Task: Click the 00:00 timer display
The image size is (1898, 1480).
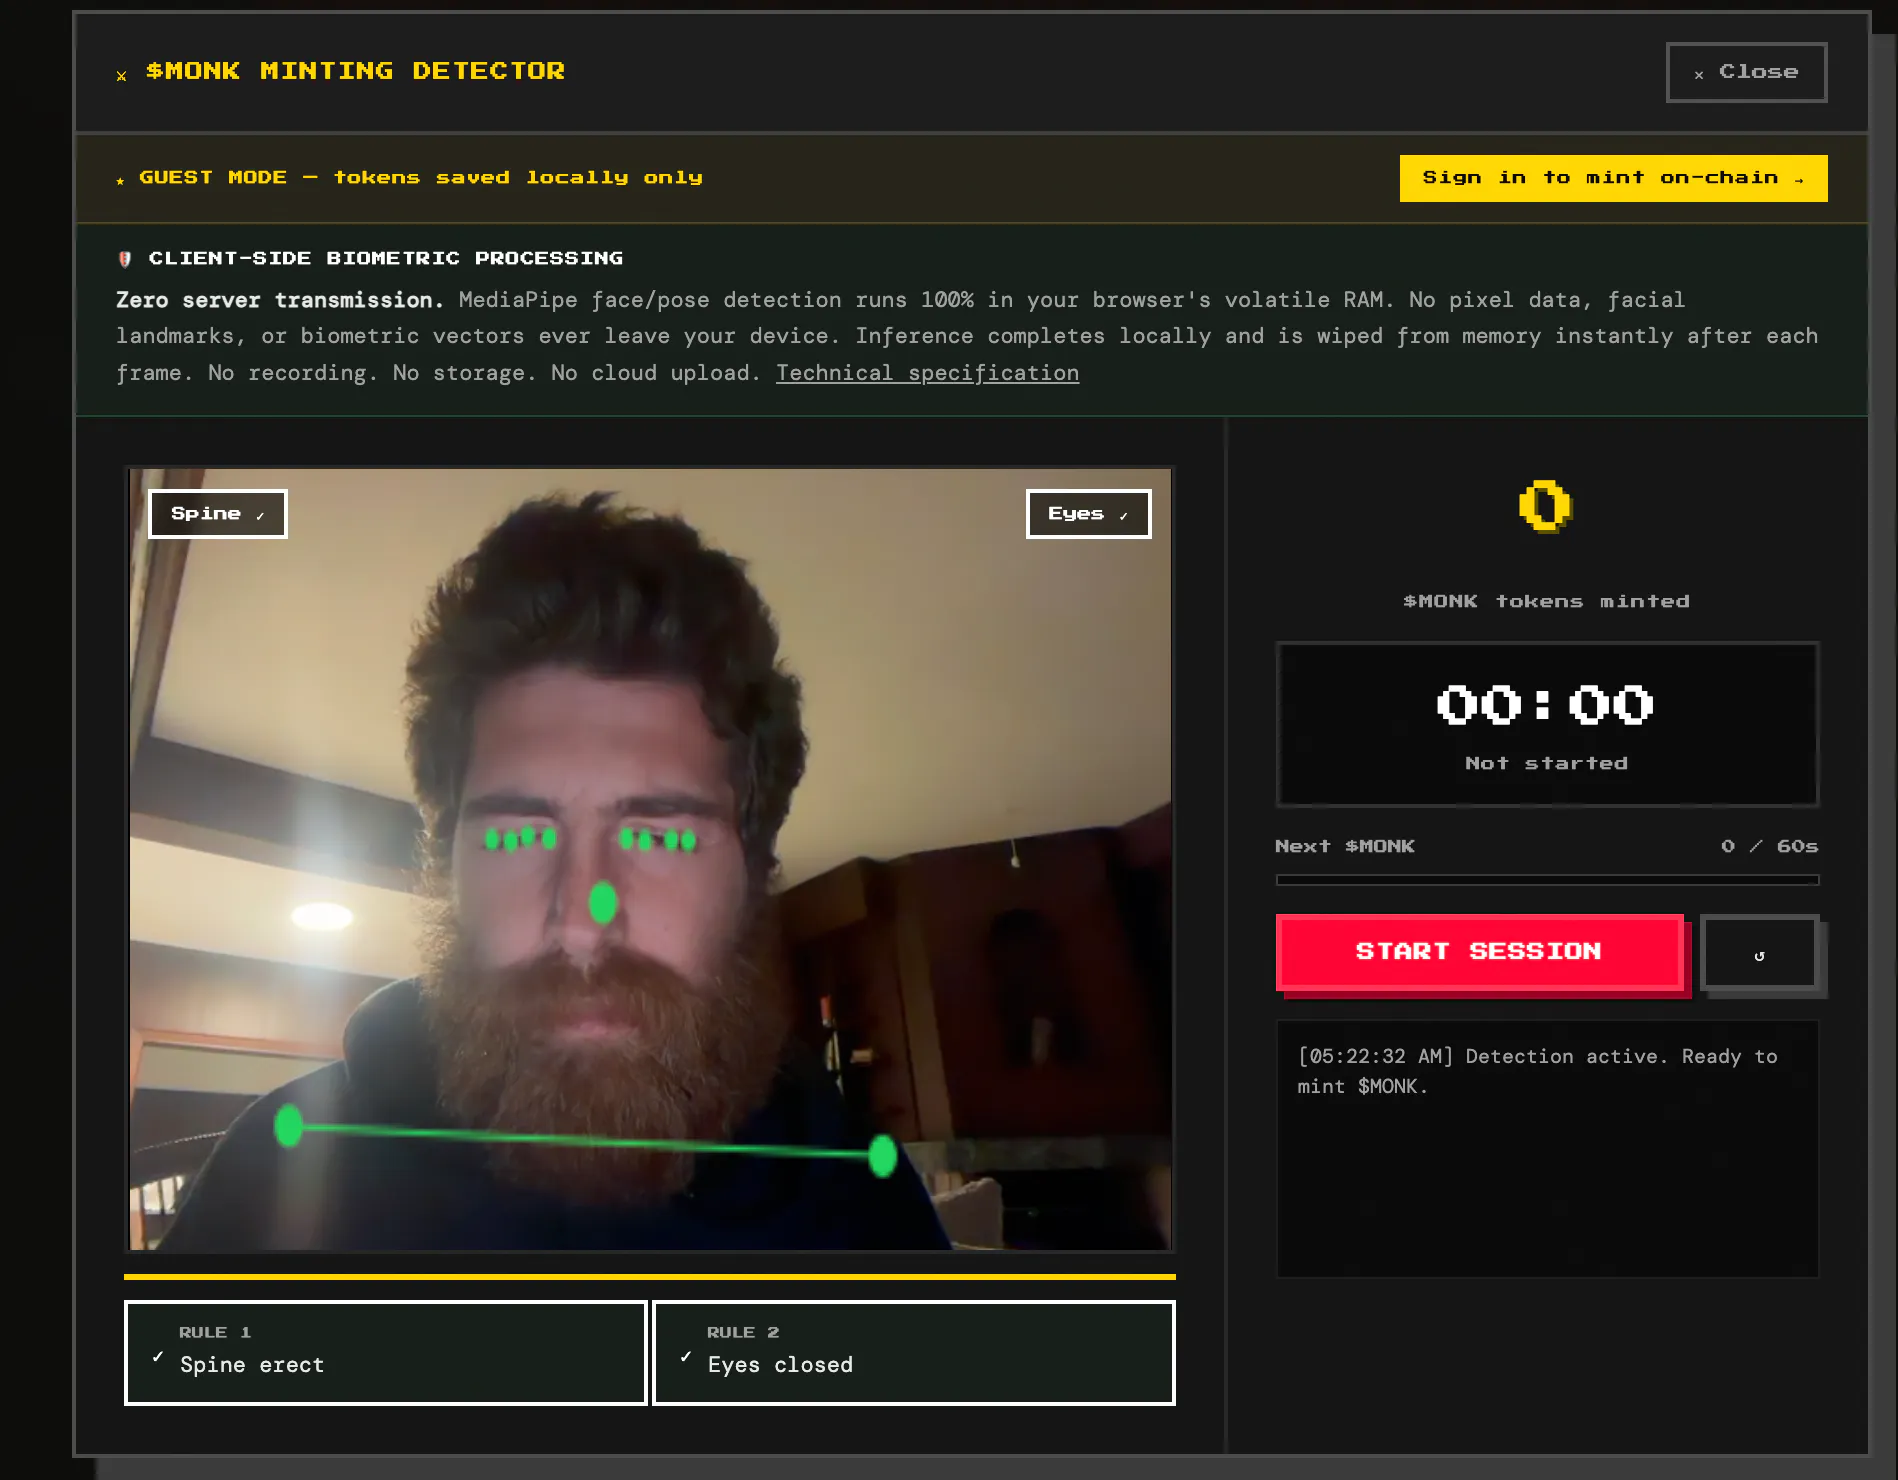Action: pos(1546,705)
